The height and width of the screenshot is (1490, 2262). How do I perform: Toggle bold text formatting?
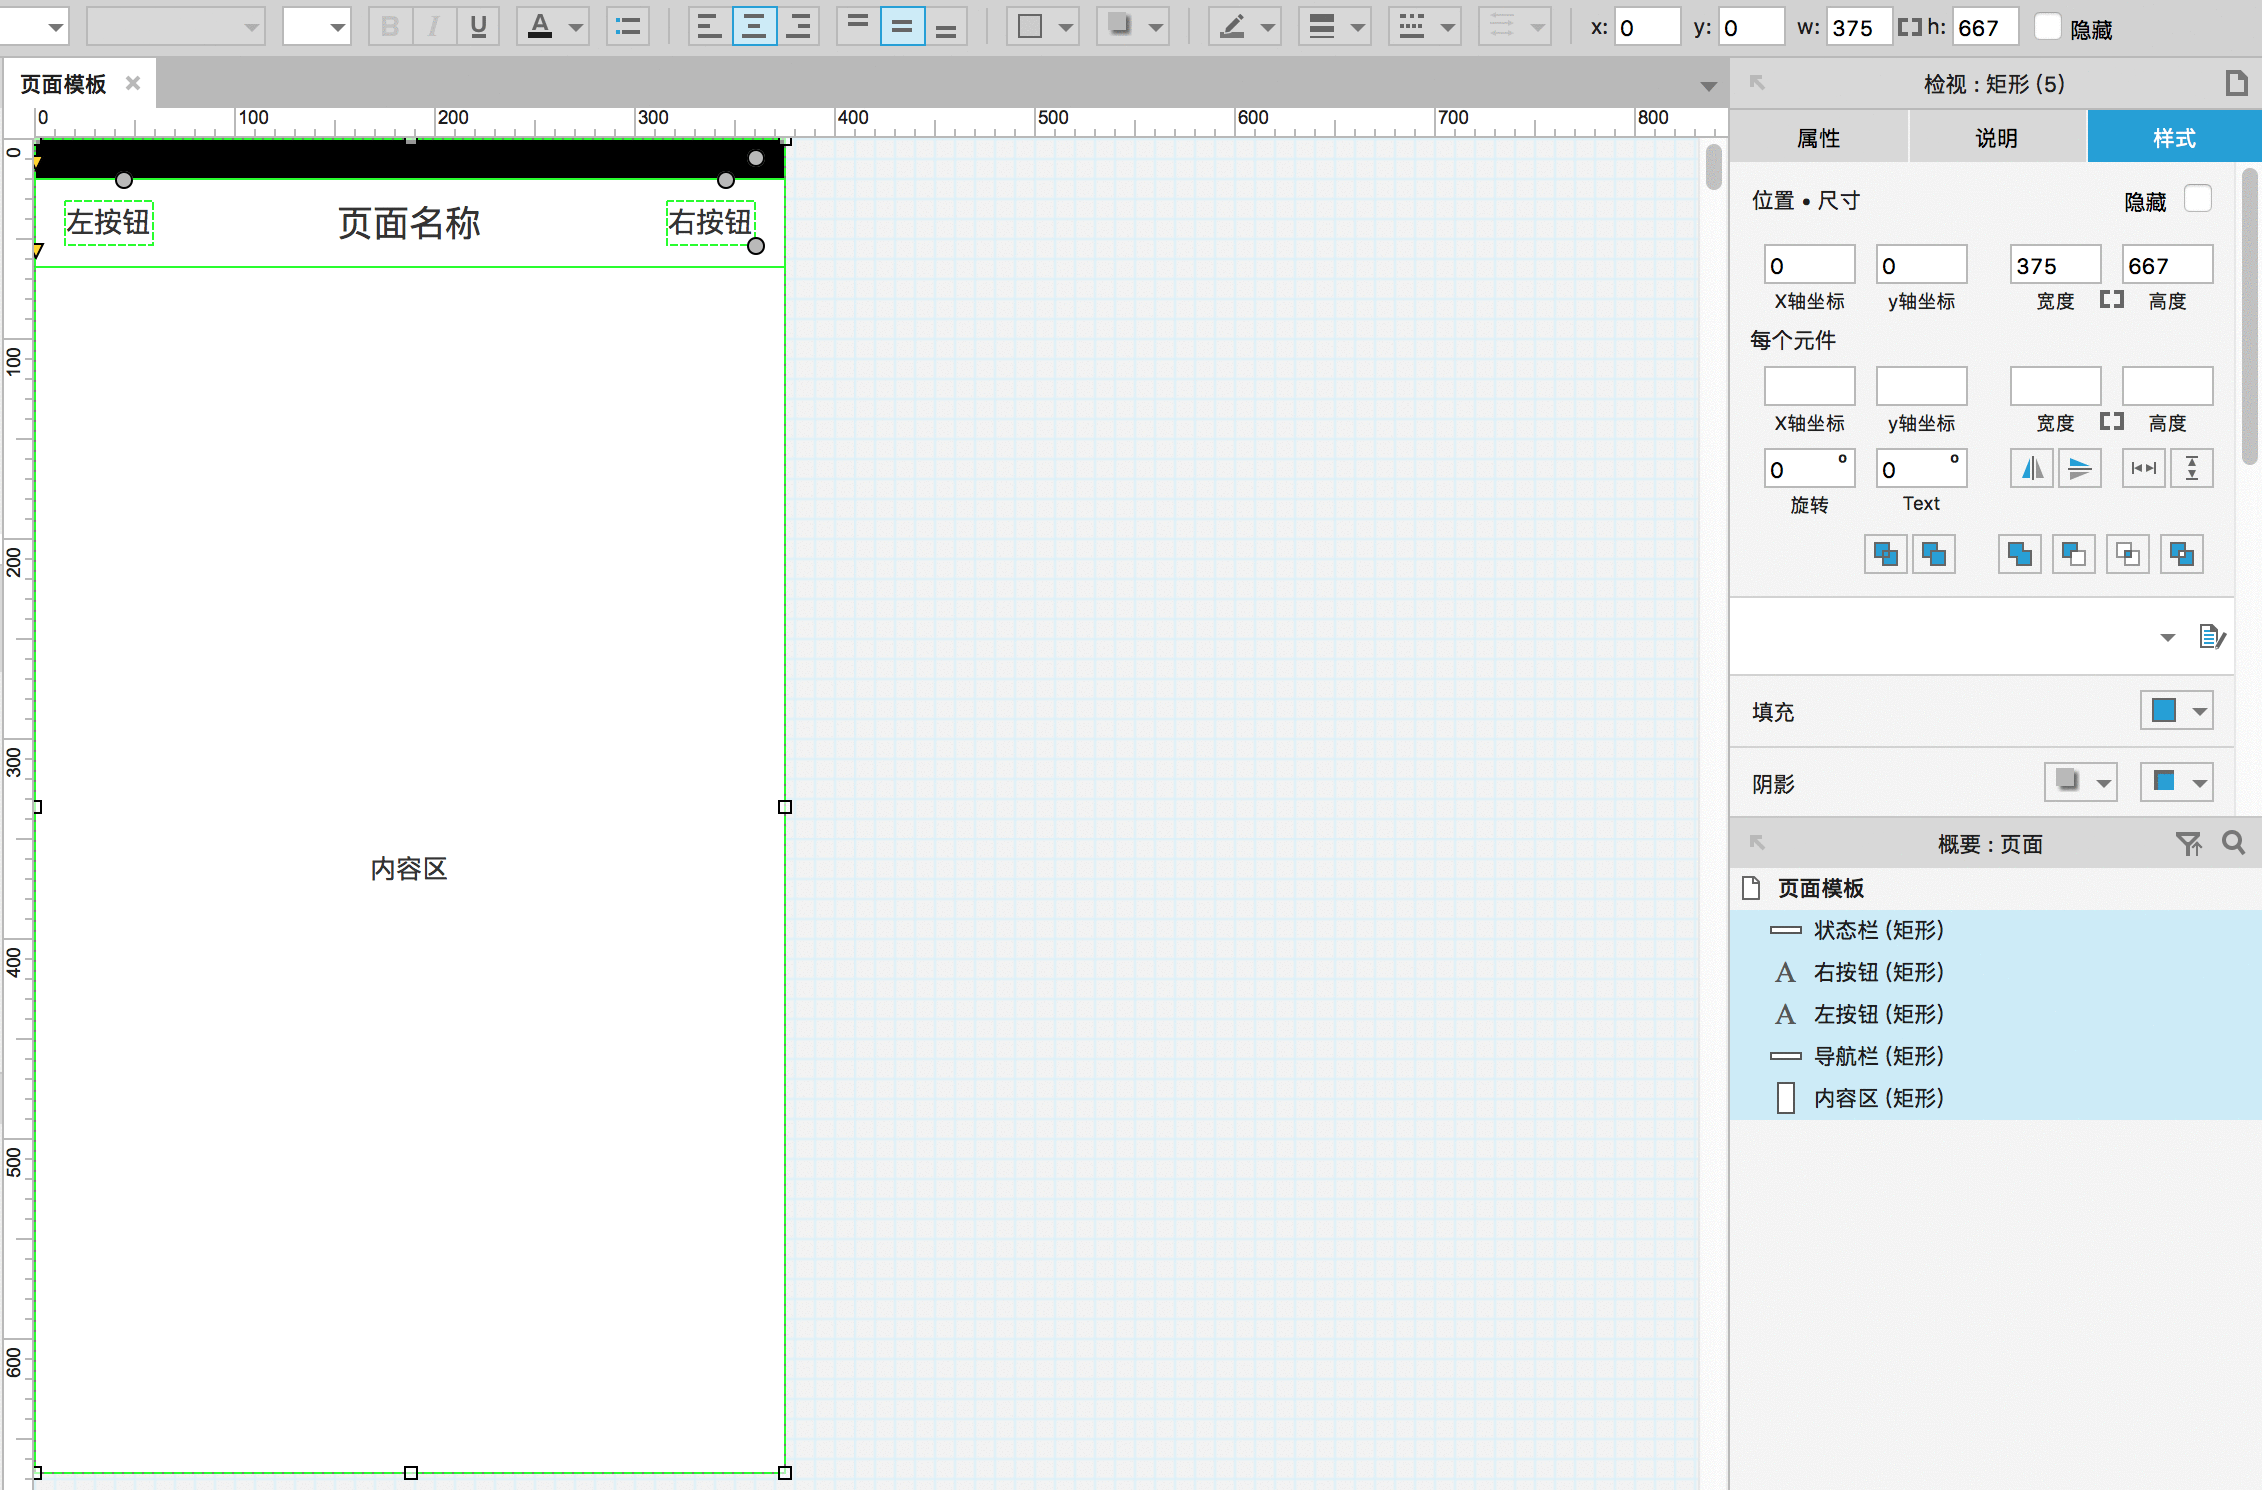390,27
